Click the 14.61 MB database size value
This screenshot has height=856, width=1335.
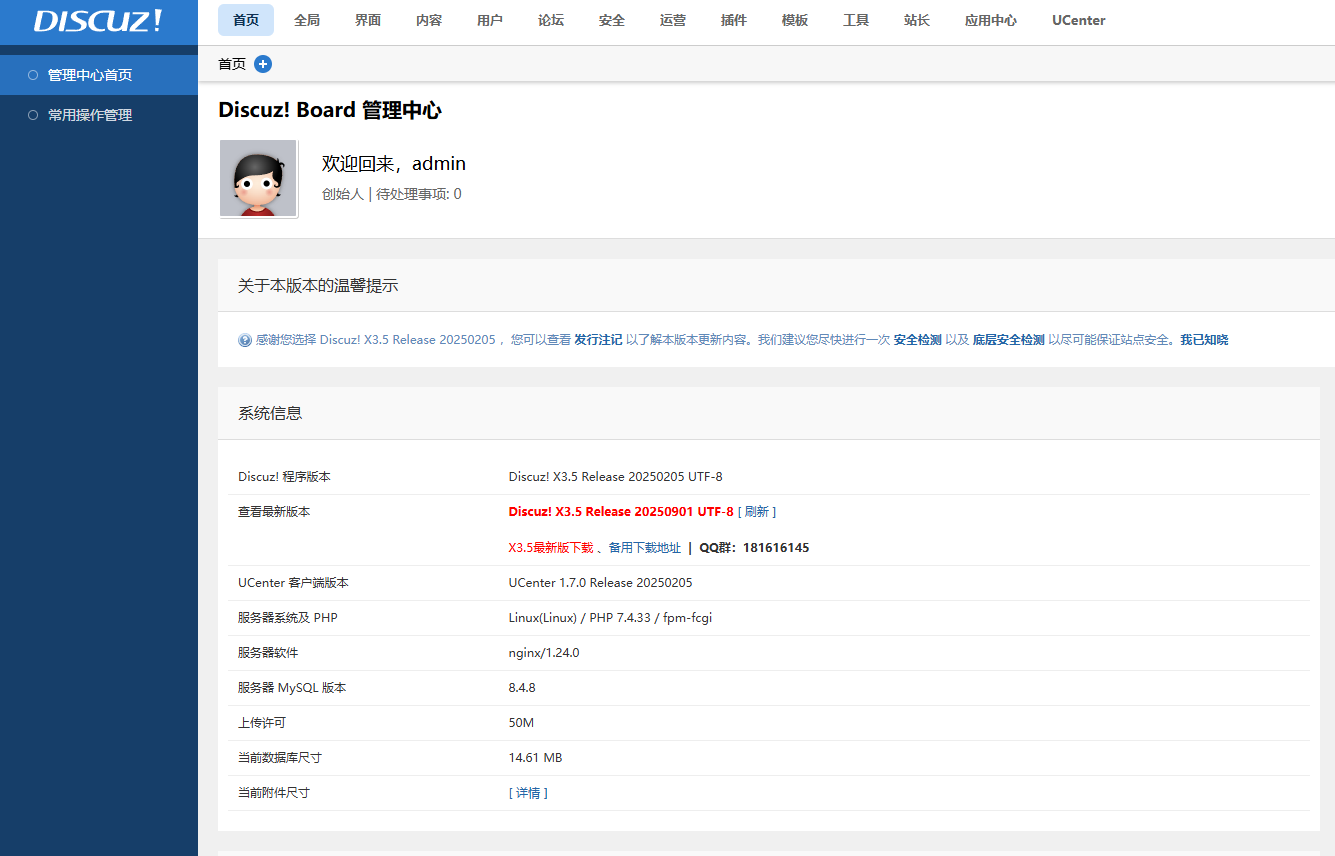(536, 758)
